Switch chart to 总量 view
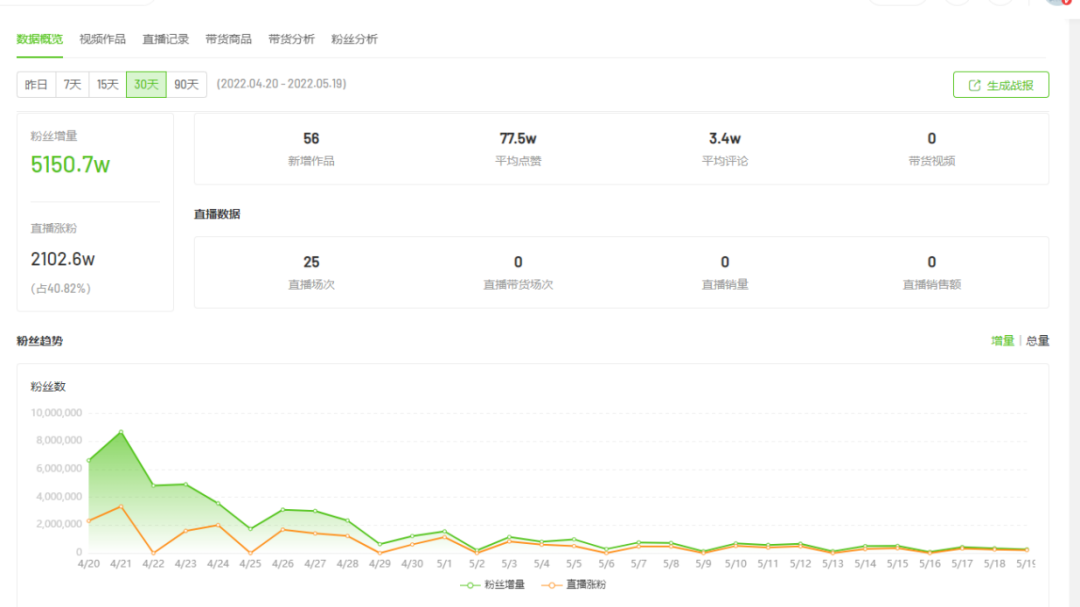This screenshot has width=1080, height=607. point(1038,341)
